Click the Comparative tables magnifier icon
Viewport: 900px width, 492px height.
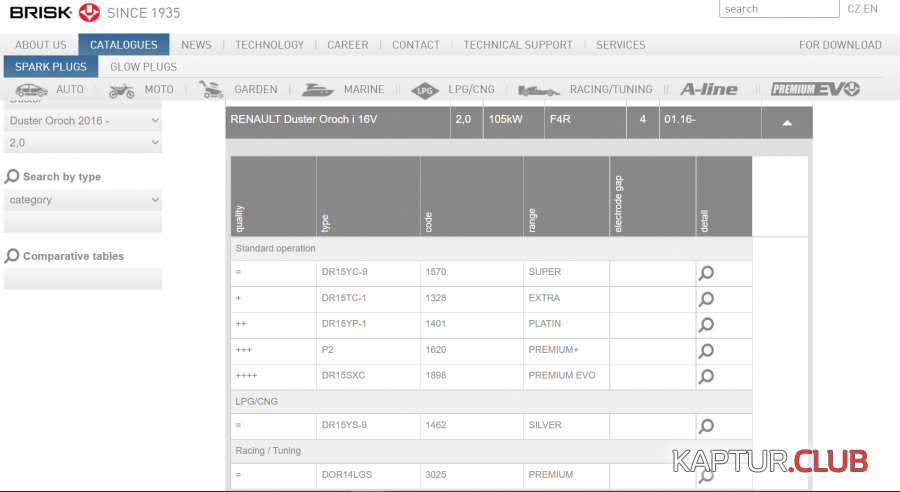click(x=11, y=255)
